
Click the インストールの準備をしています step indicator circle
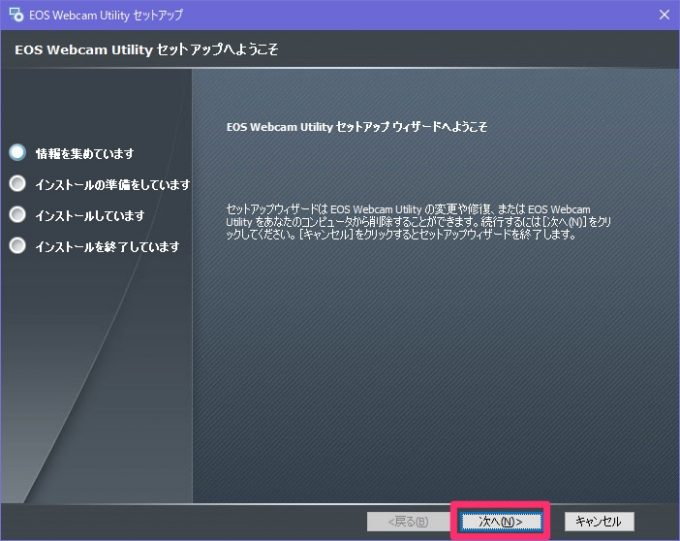18,184
